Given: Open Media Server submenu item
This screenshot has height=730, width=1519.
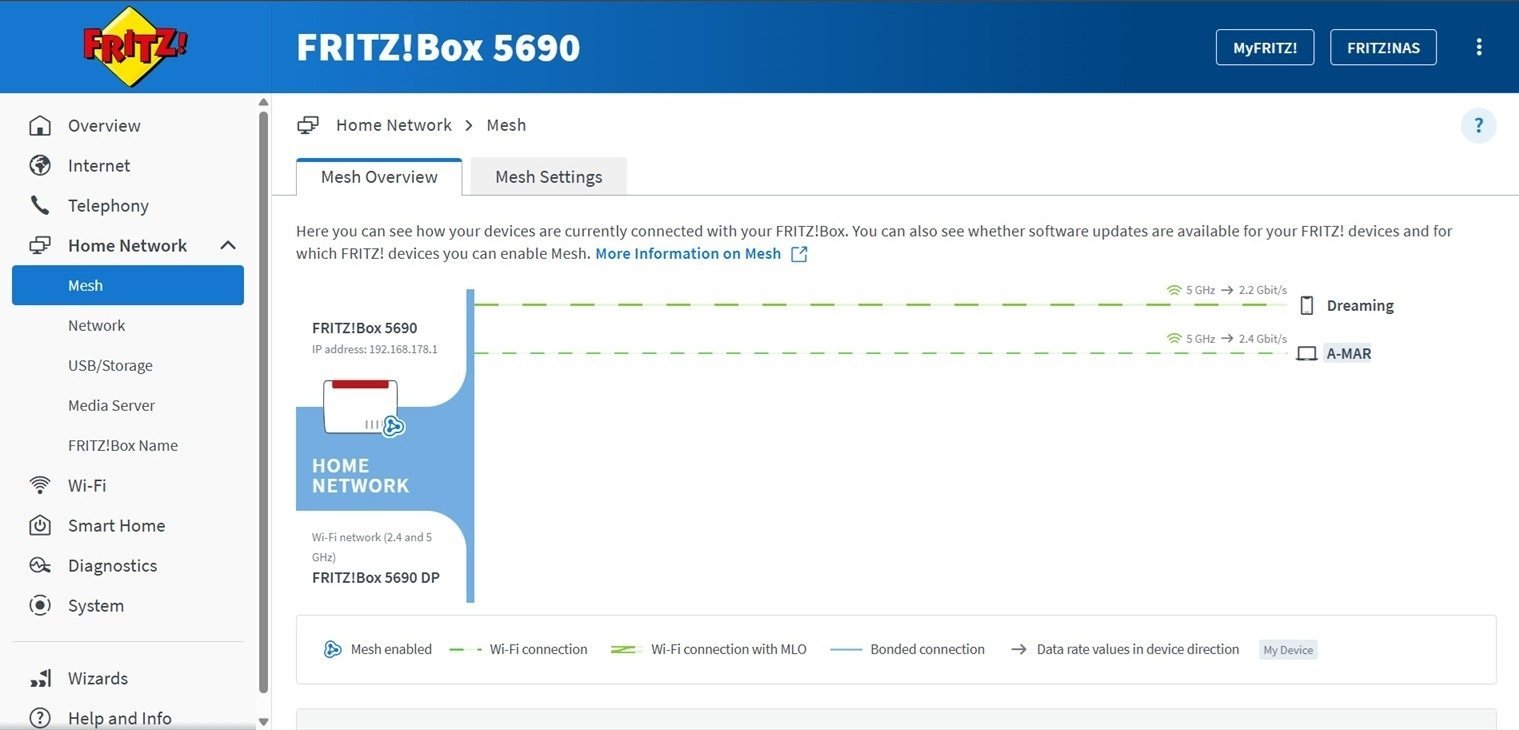Looking at the screenshot, I should [112, 406].
